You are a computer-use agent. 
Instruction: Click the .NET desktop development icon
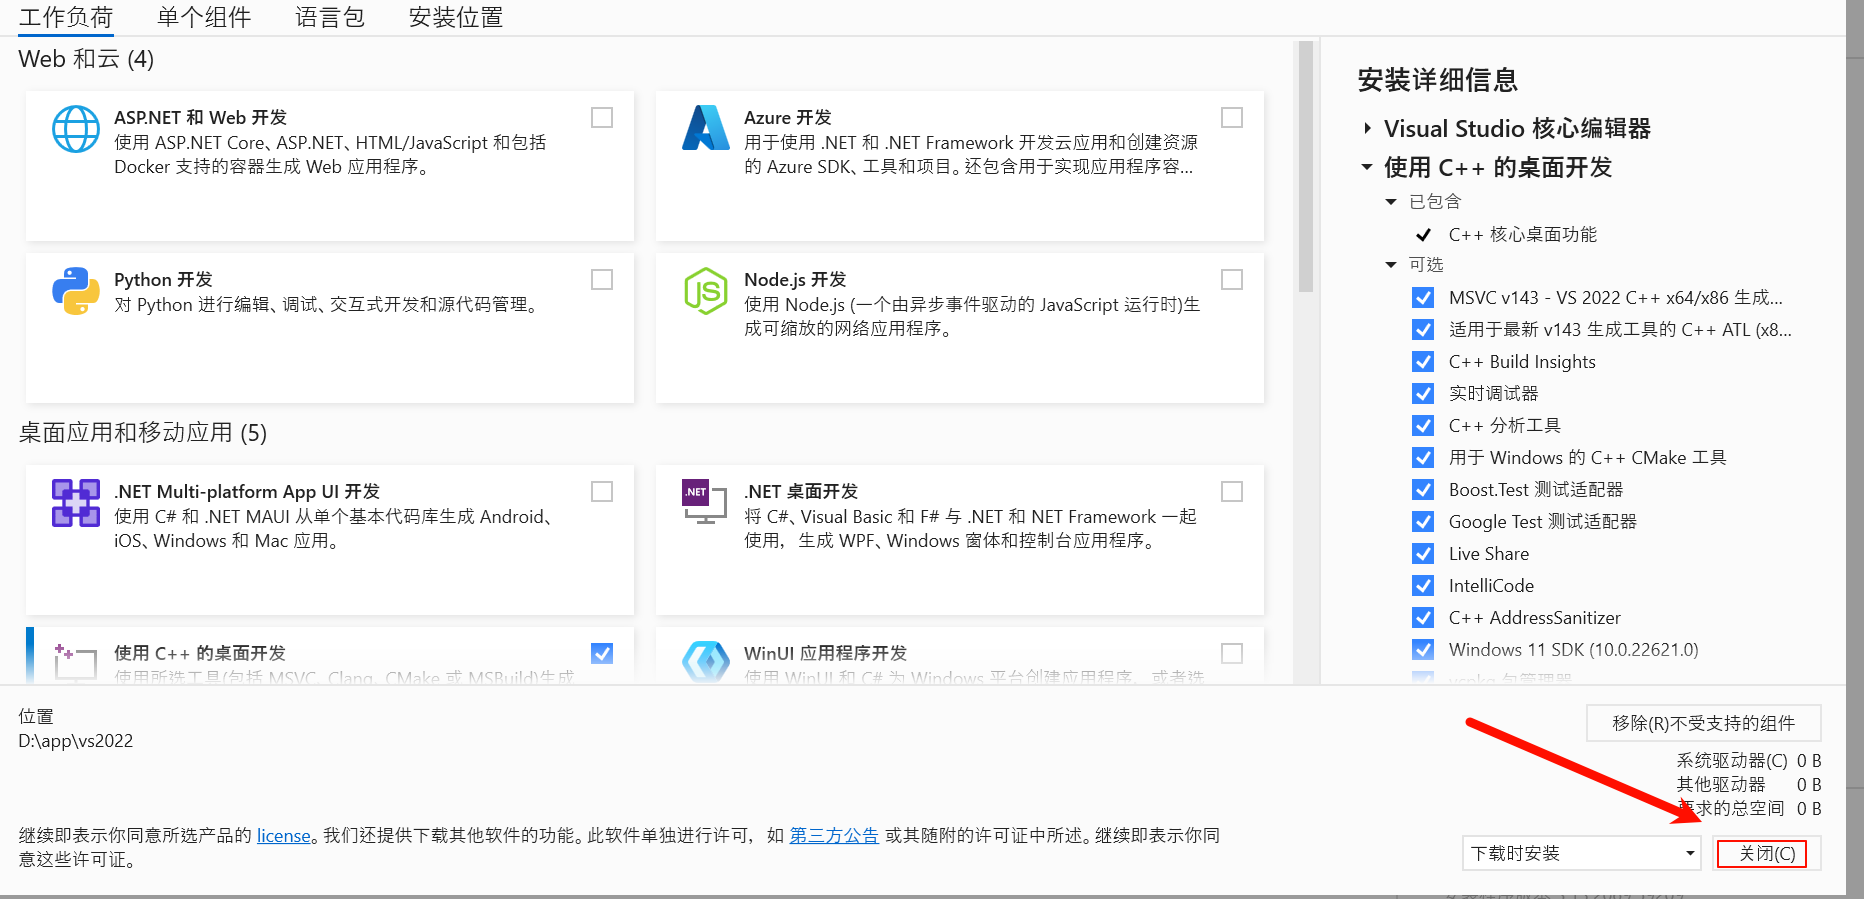pos(705,502)
